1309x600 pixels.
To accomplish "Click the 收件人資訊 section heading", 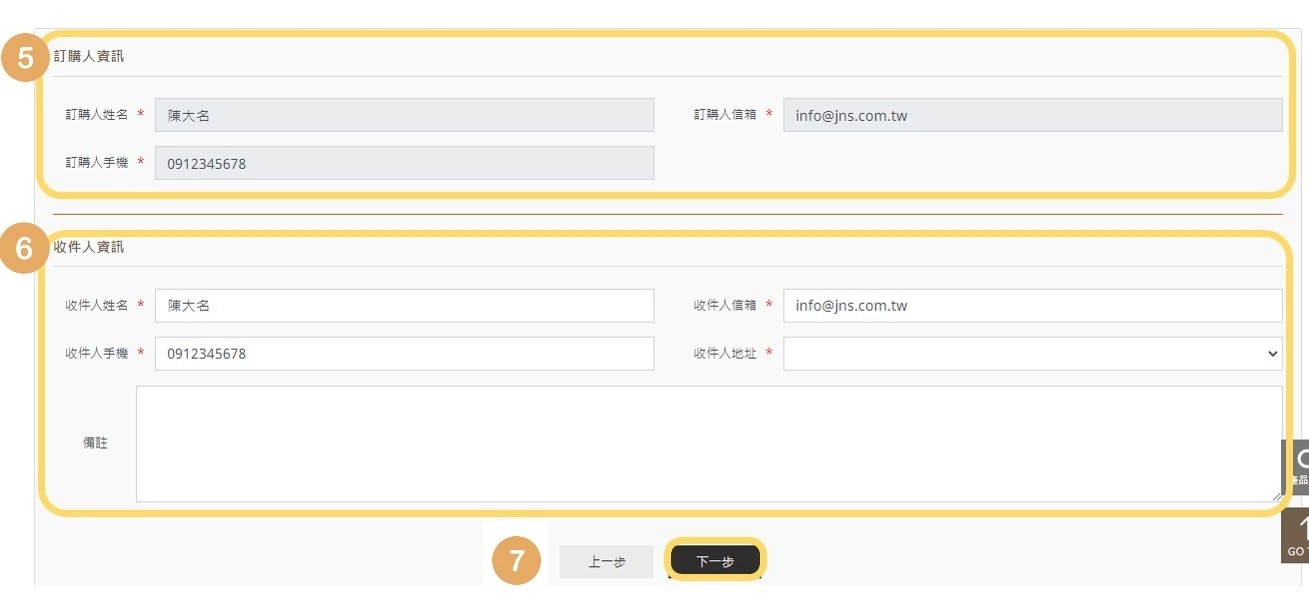I will tap(89, 247).
